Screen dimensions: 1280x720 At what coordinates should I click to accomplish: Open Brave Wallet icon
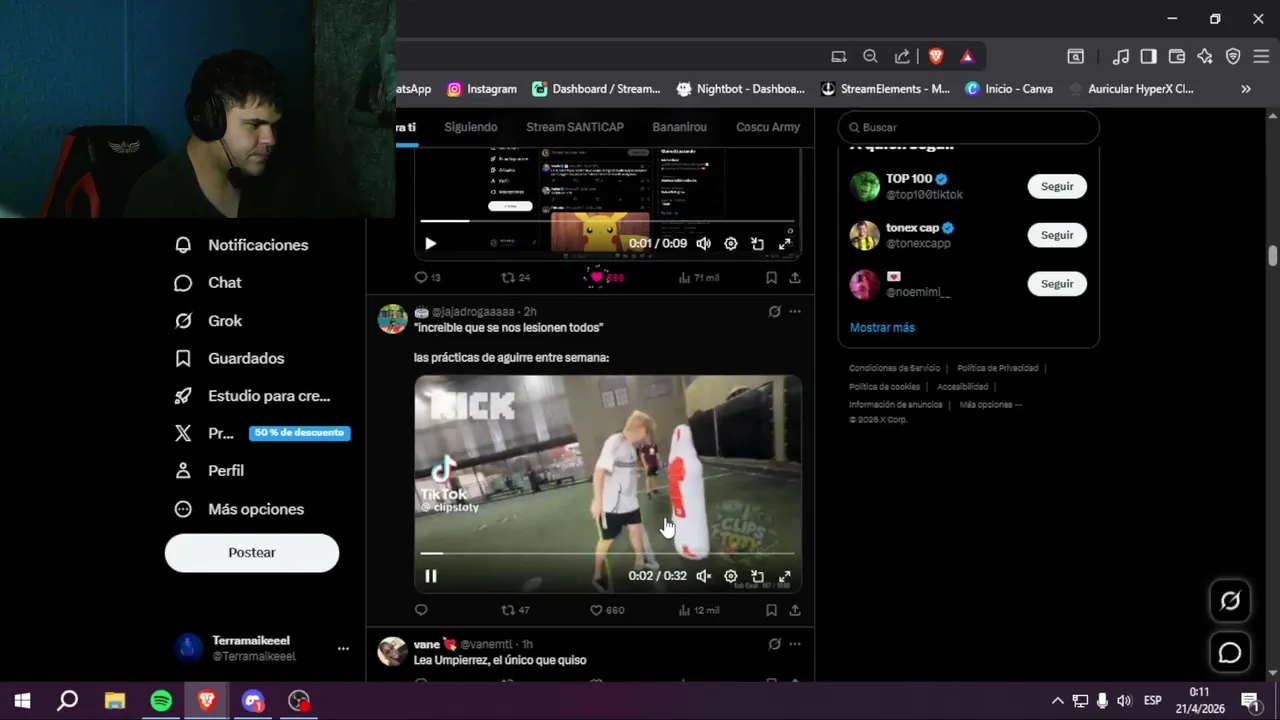tap(1177, 56)
